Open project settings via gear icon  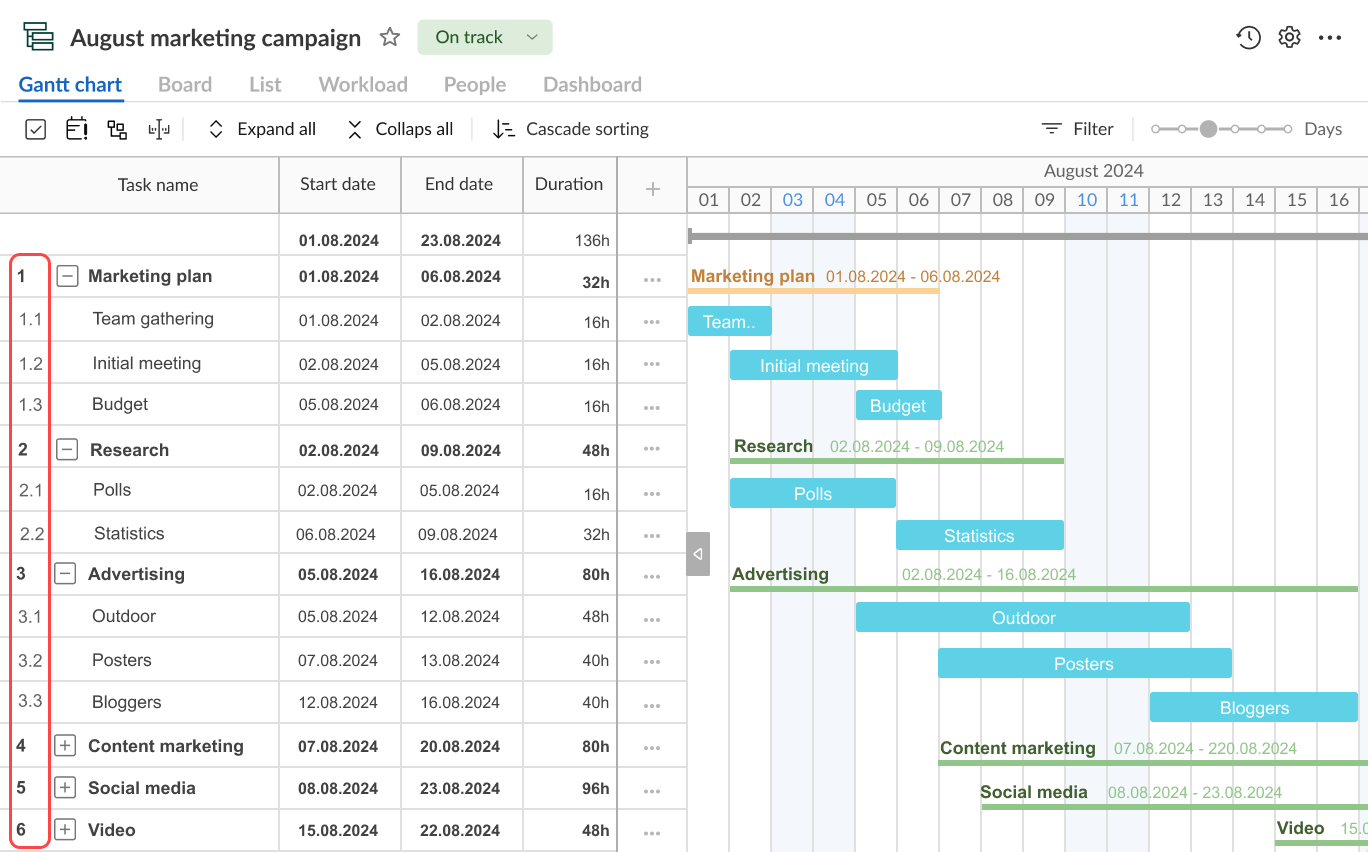(1289, 36)
